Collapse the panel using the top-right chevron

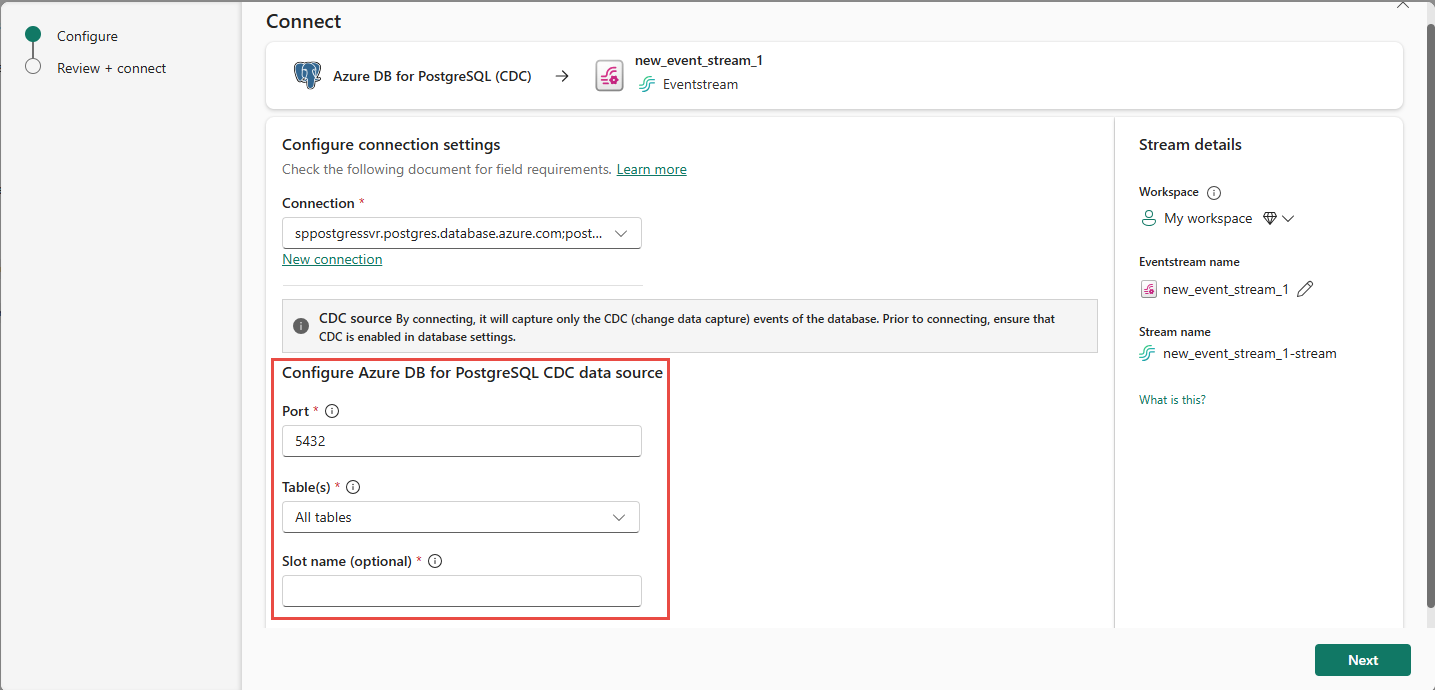(x=1402, y=5)
